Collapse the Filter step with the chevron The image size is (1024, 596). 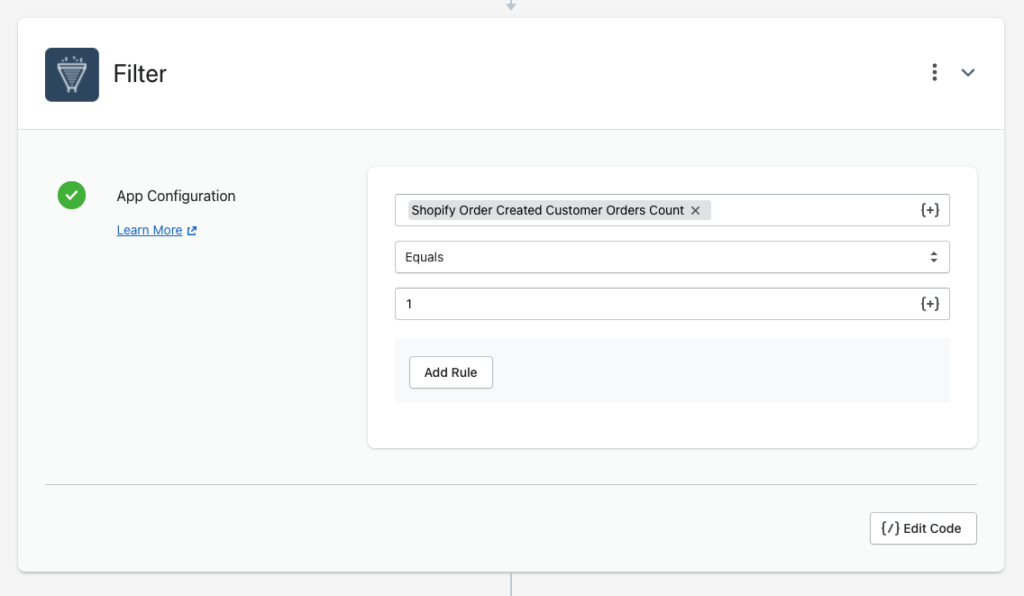click(968, 72)
